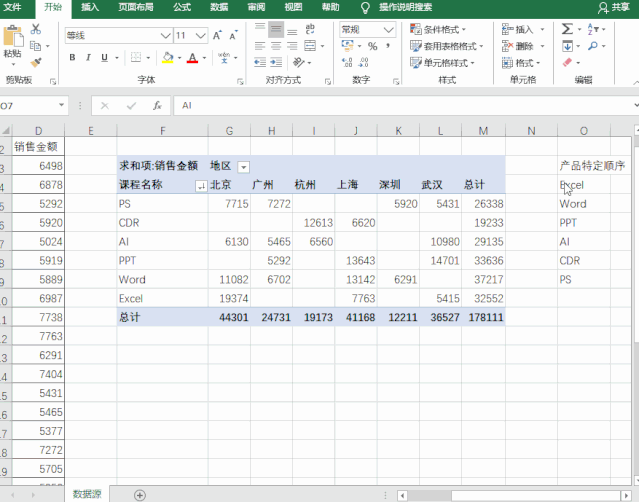Add a new sheet with plus icon
639x502 pixels.
click(x=140, y=495)
